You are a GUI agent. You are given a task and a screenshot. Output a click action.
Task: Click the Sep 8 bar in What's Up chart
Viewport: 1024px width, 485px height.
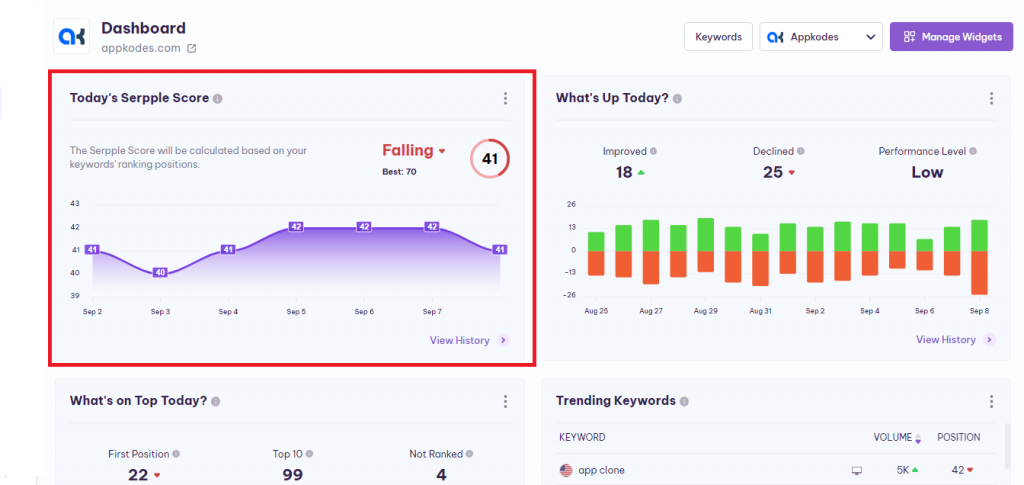point(979,256)
